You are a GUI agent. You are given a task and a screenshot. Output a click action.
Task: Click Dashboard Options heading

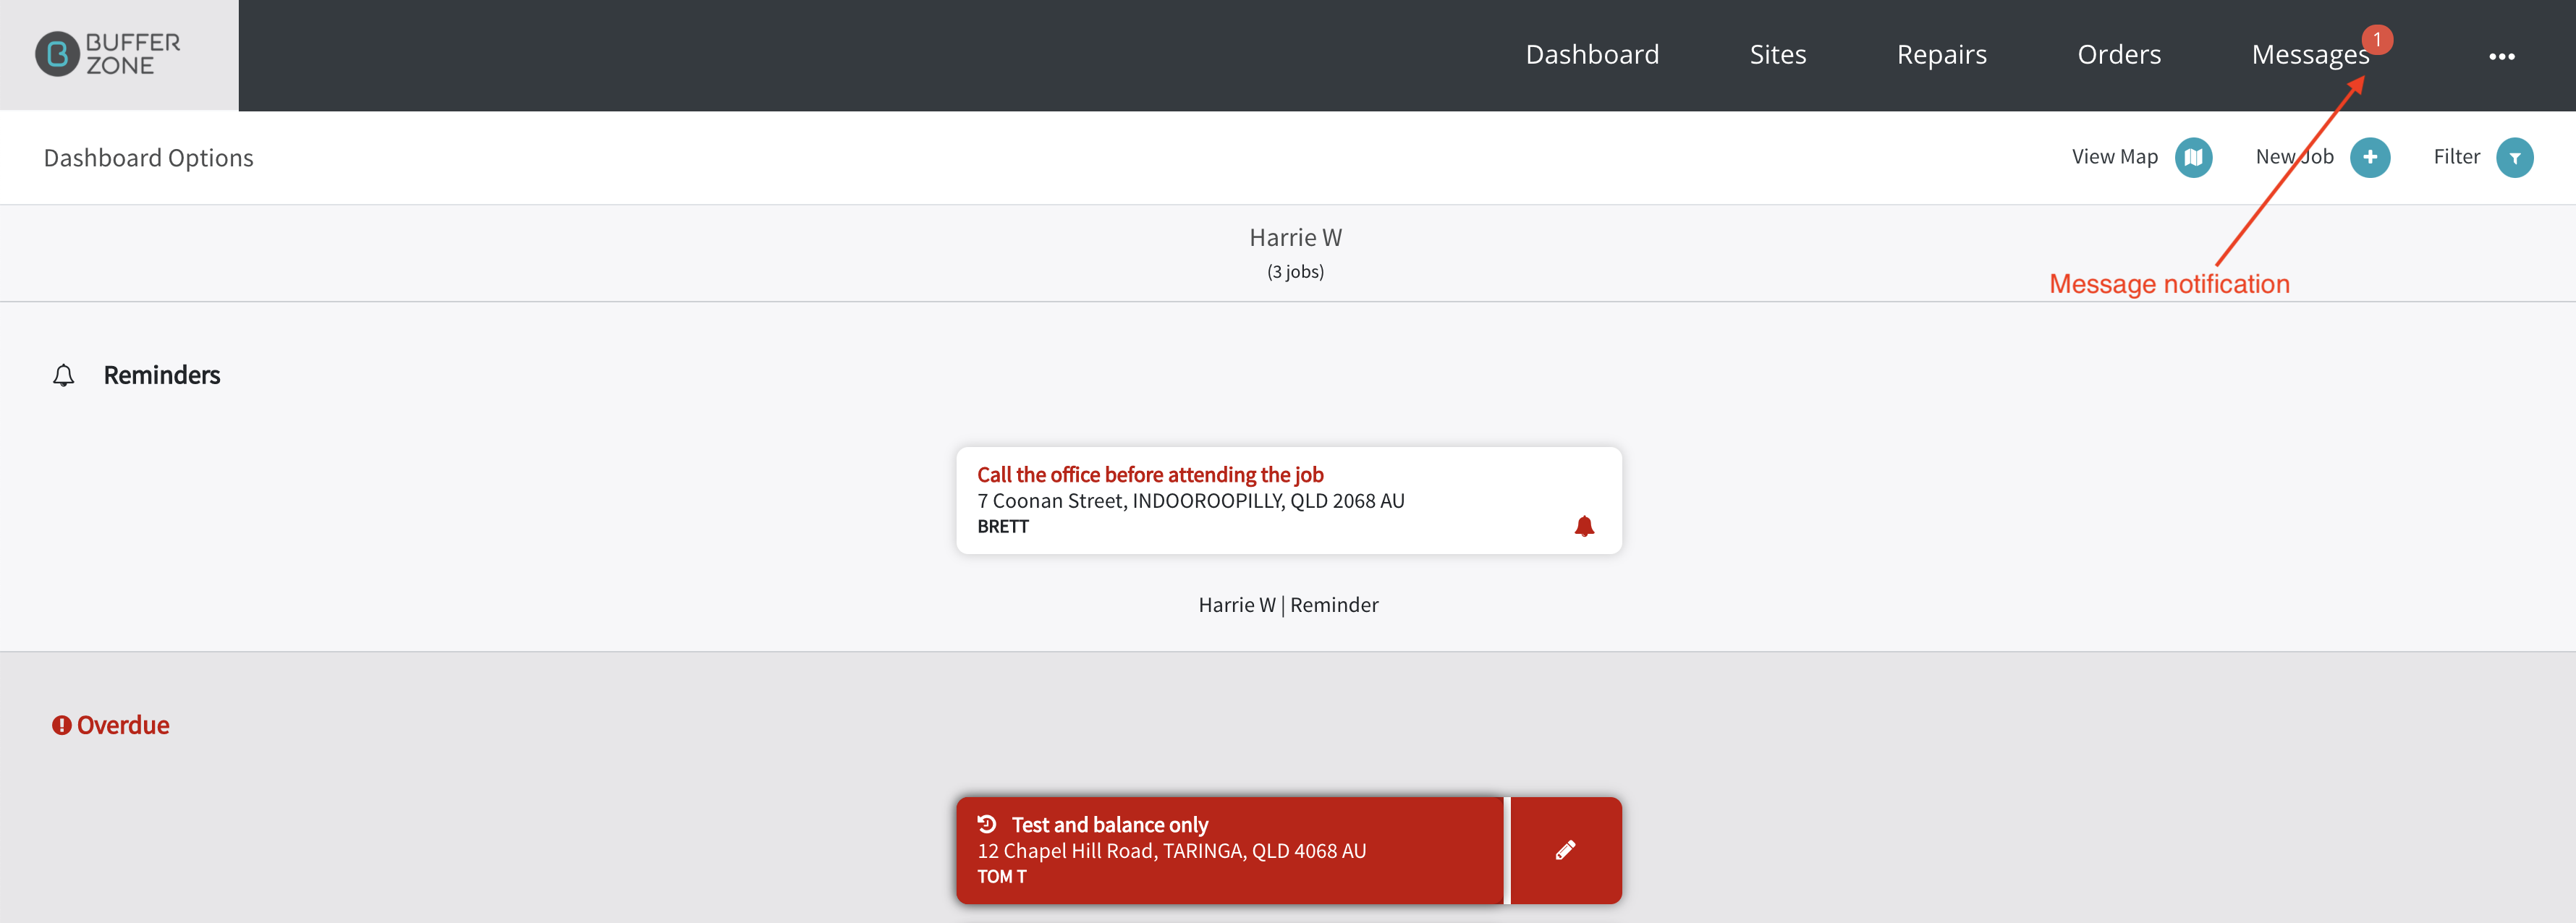tap(148, 158)
